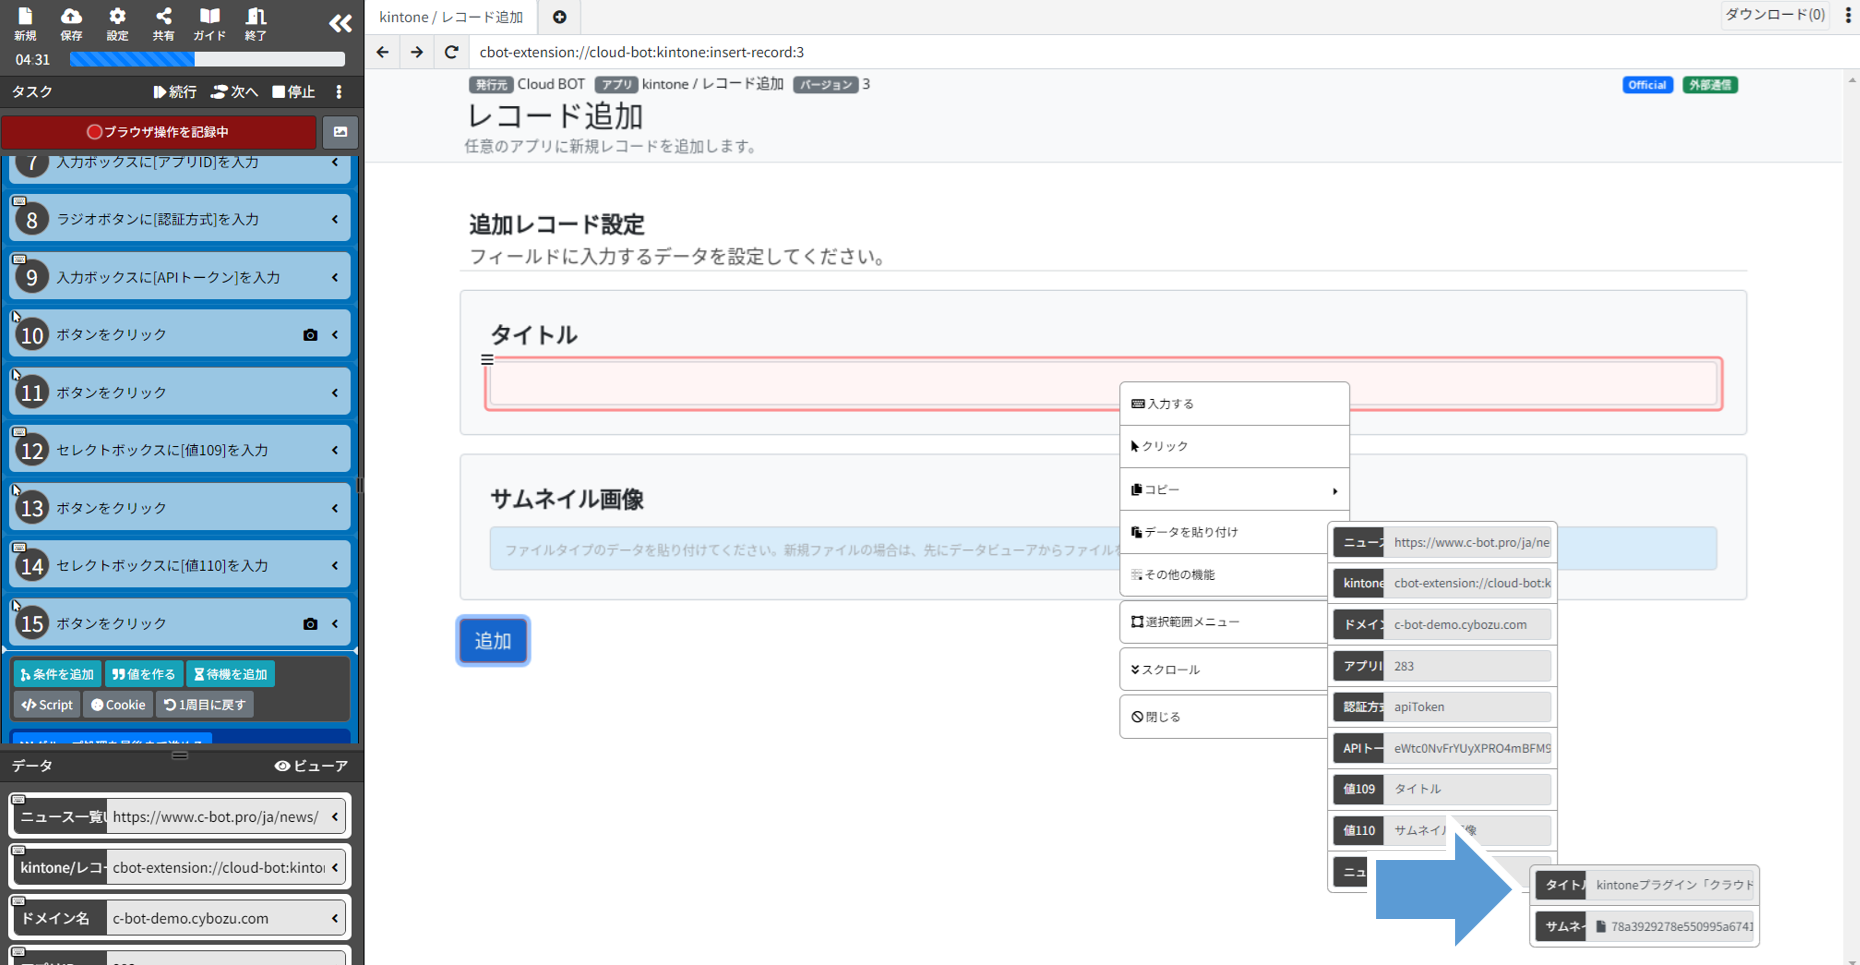The width and height of the screenshot is (1860, 965).
Task: Click camera icon on step 10
Action: (310, 335)
